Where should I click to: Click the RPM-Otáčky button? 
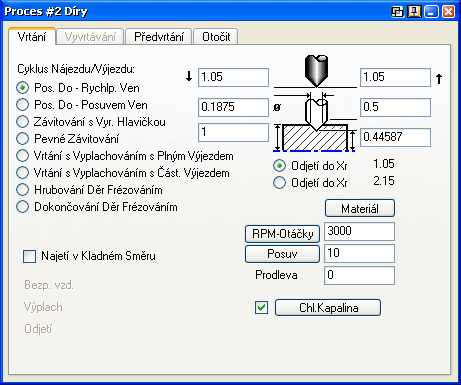tap(282, 234)
